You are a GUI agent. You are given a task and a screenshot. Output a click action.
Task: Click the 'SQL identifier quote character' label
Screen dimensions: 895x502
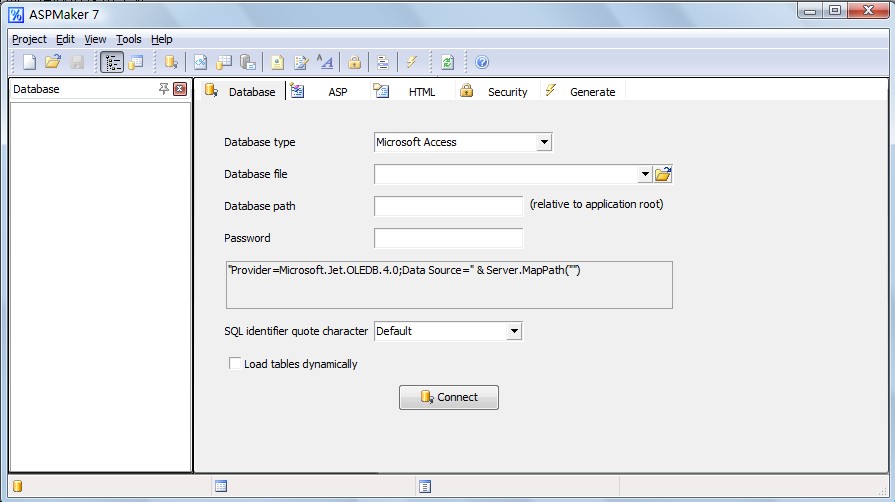point(296,331)
